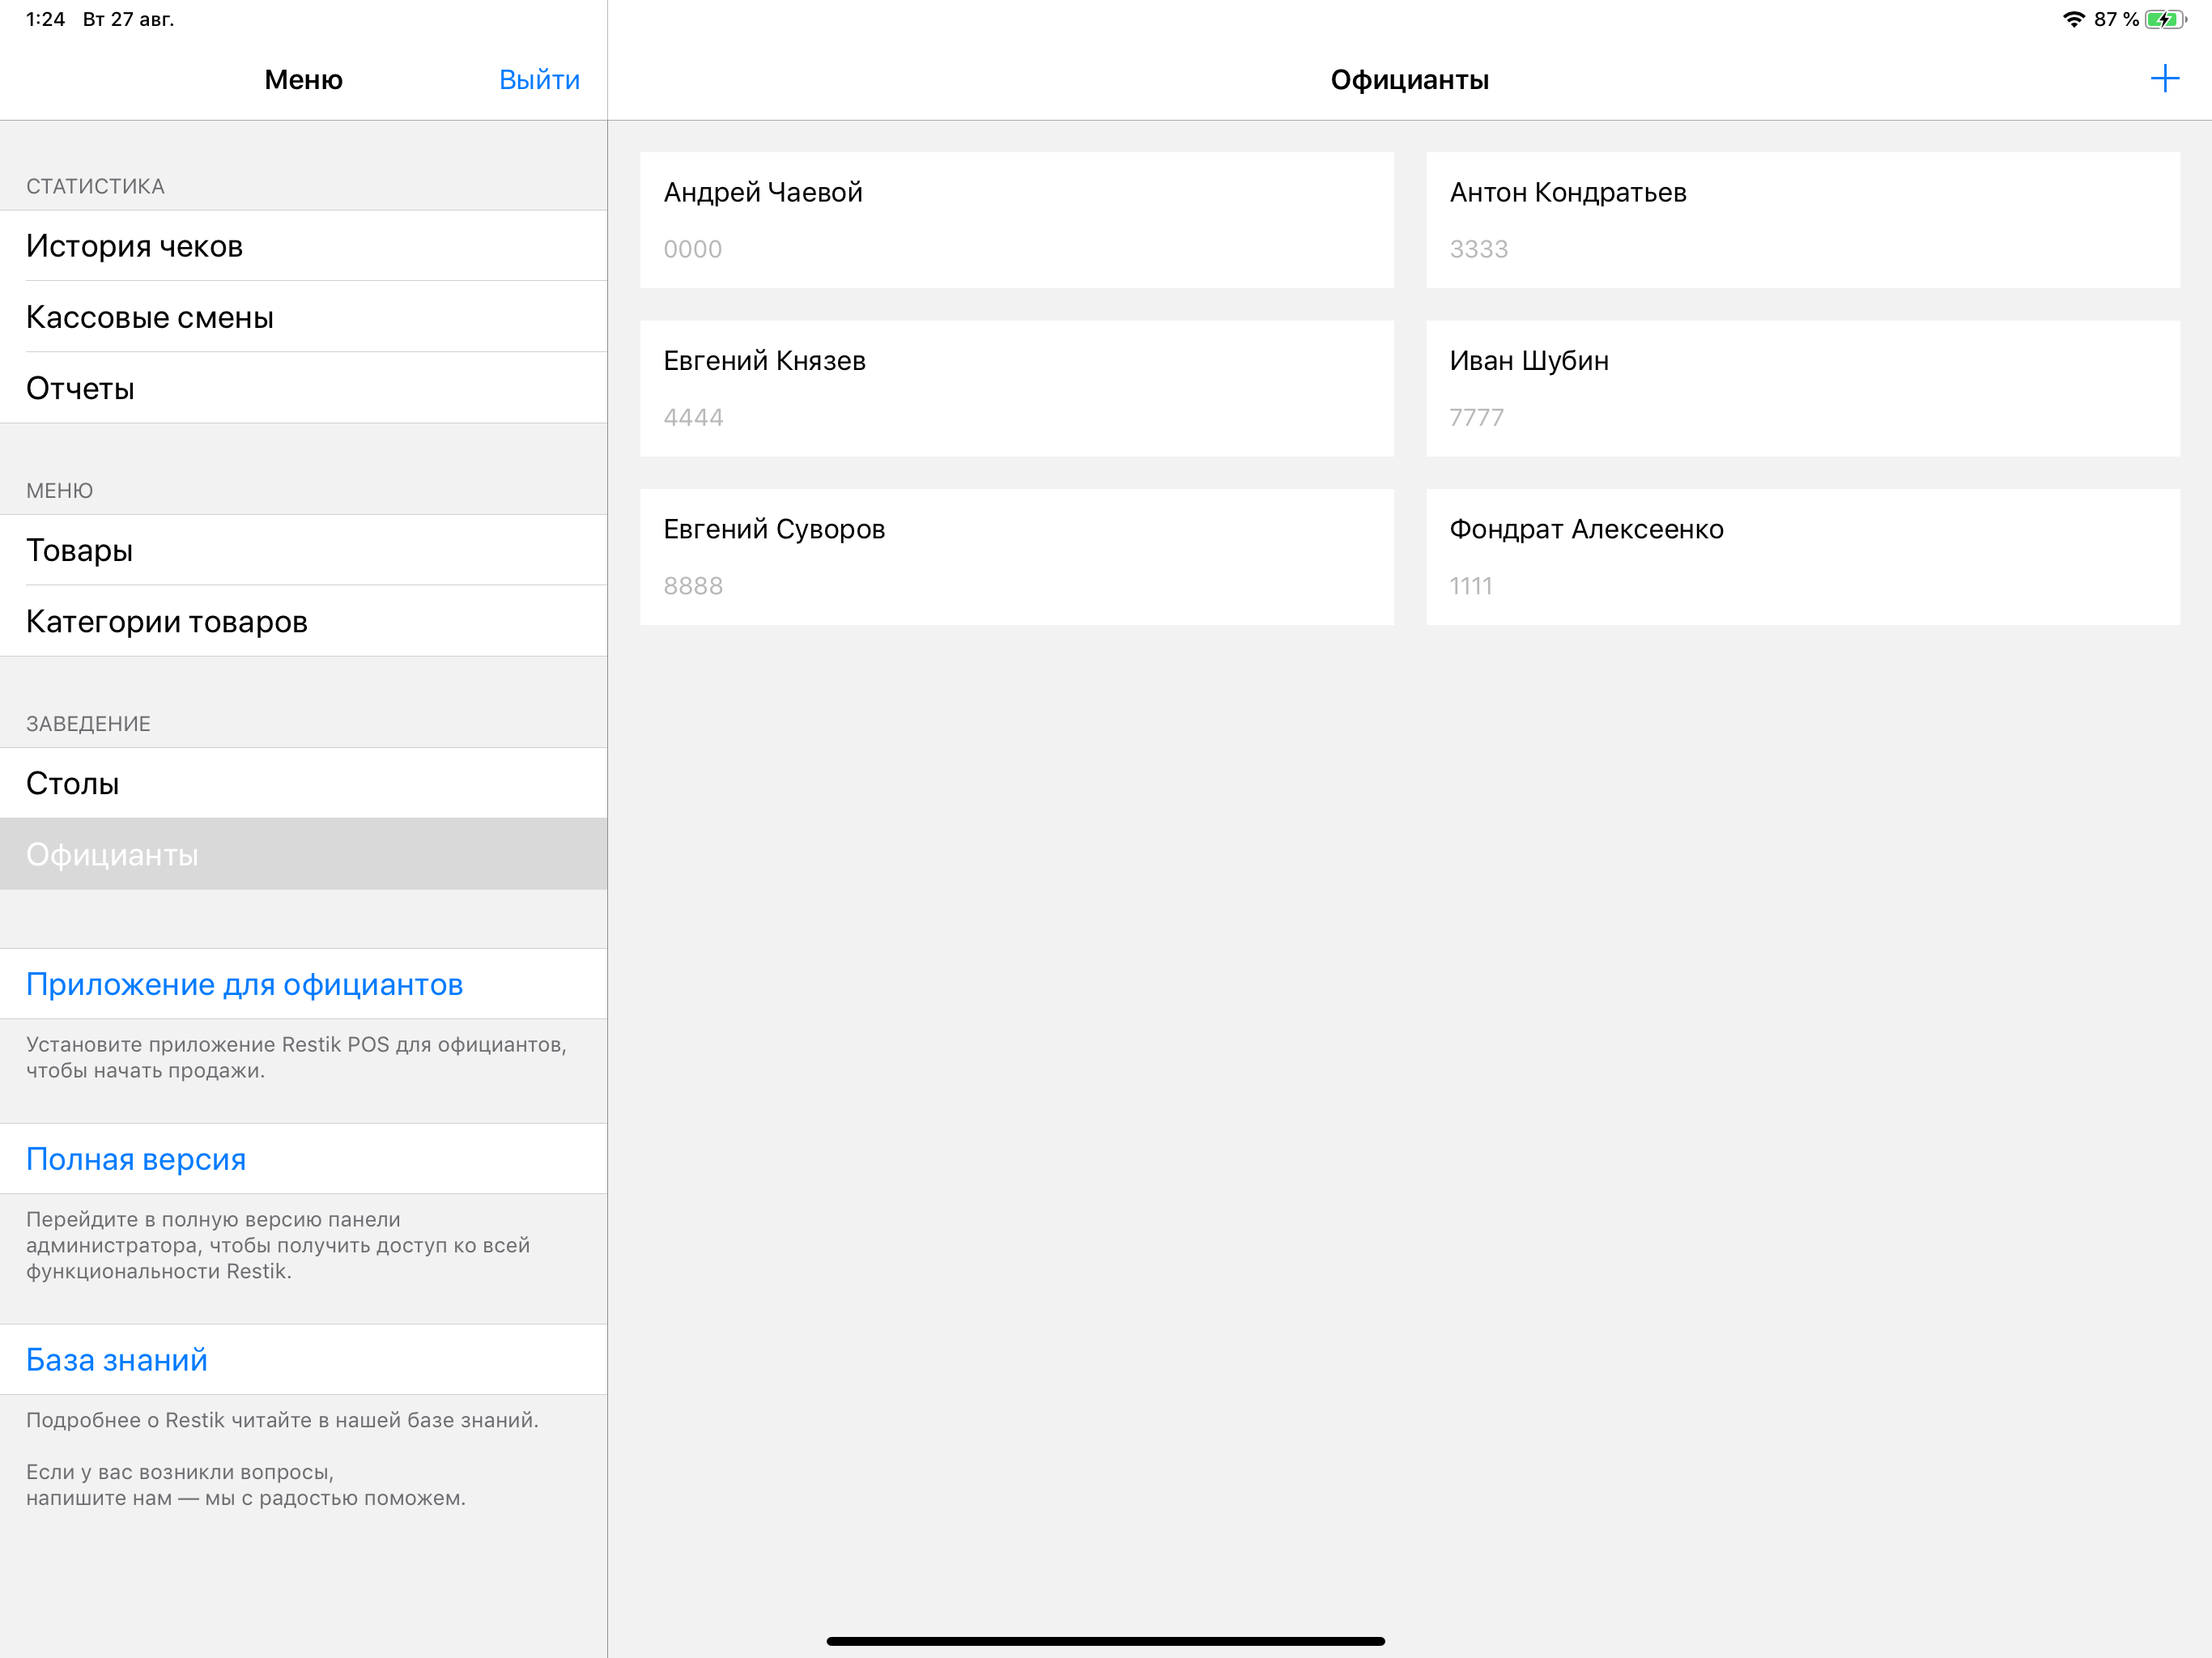The height and width of the screenshot is (1658, 2212).
Task: Select Фондрат Алексеенко waiter card
Action: coord(1802,557)
